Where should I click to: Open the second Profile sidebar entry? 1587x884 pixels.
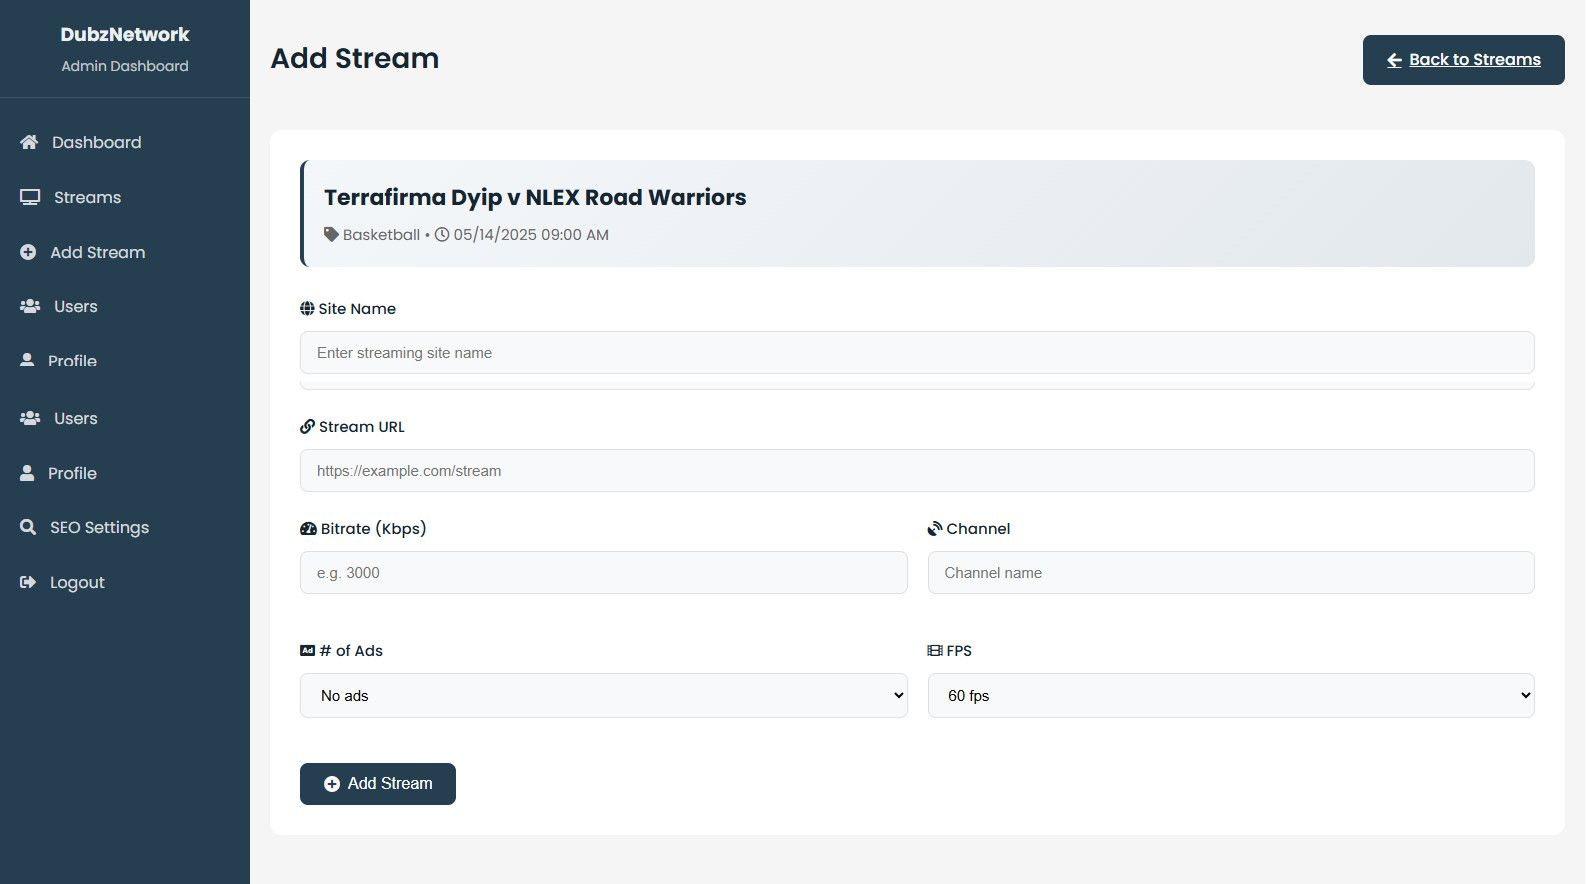[x=125, y=473]
